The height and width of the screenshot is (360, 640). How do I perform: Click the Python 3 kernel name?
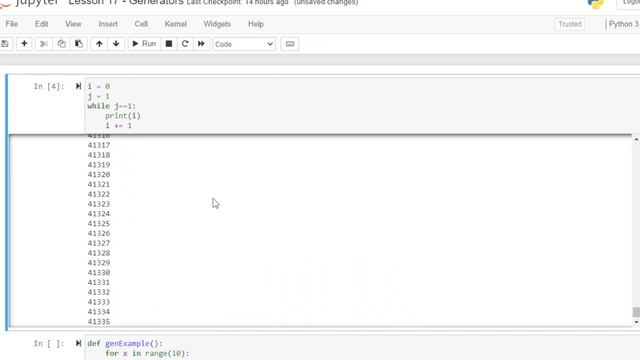point(624,24)
